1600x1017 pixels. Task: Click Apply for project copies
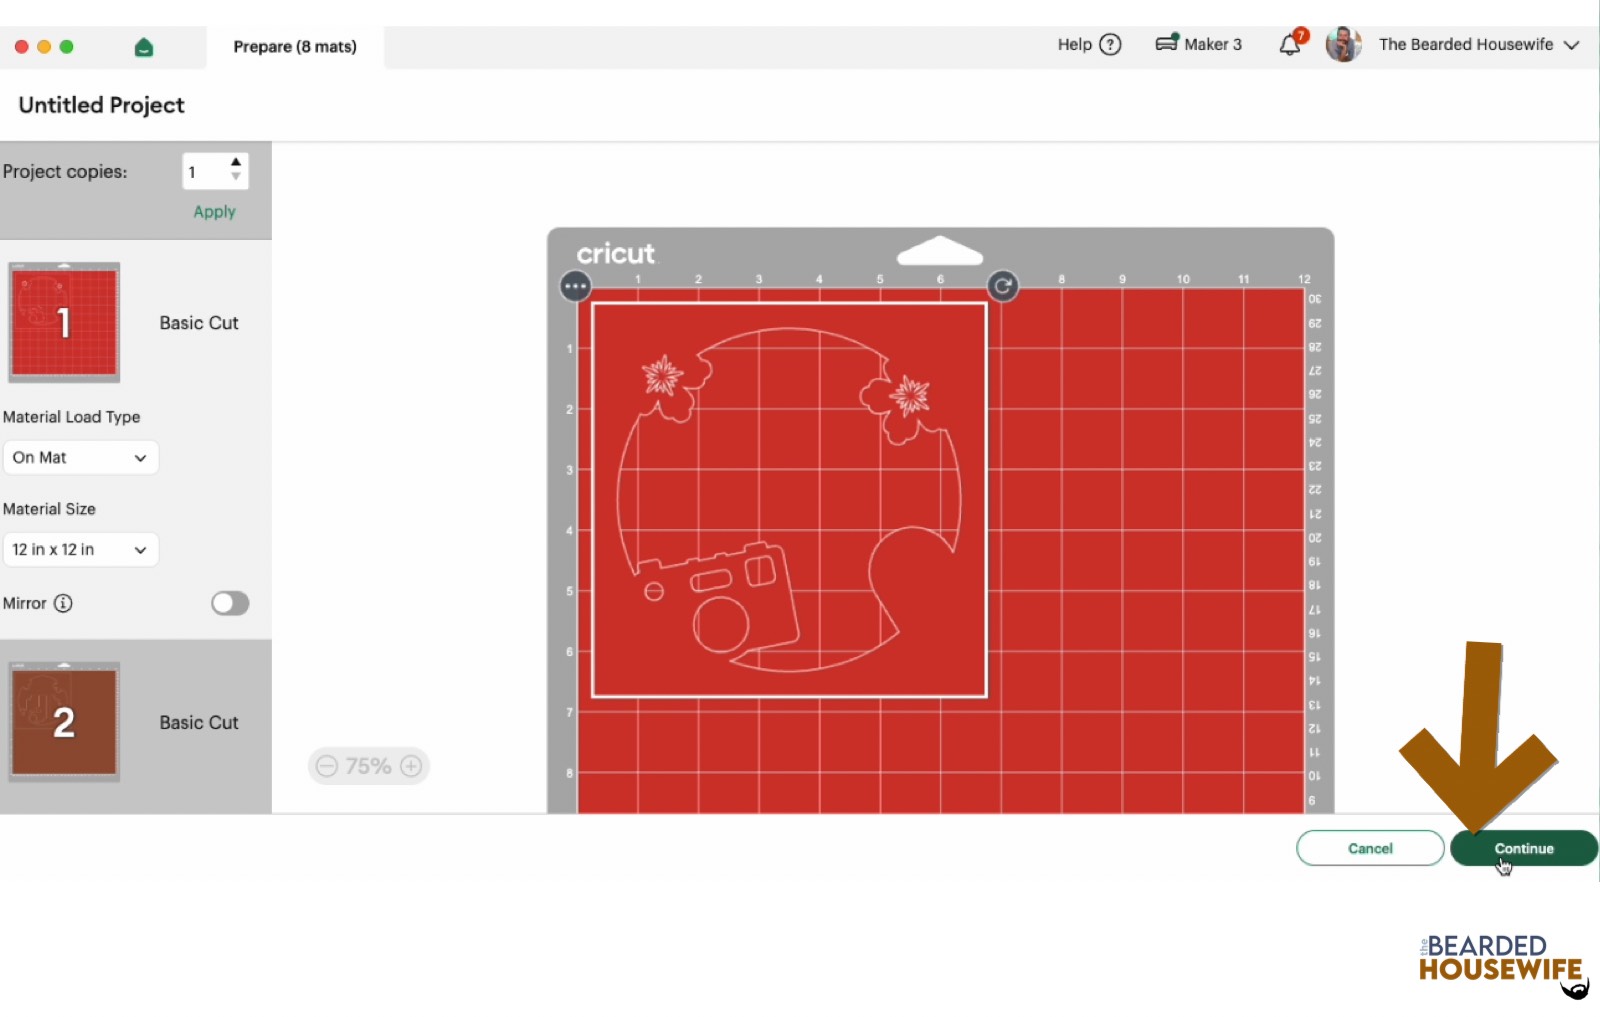[214, 212]
